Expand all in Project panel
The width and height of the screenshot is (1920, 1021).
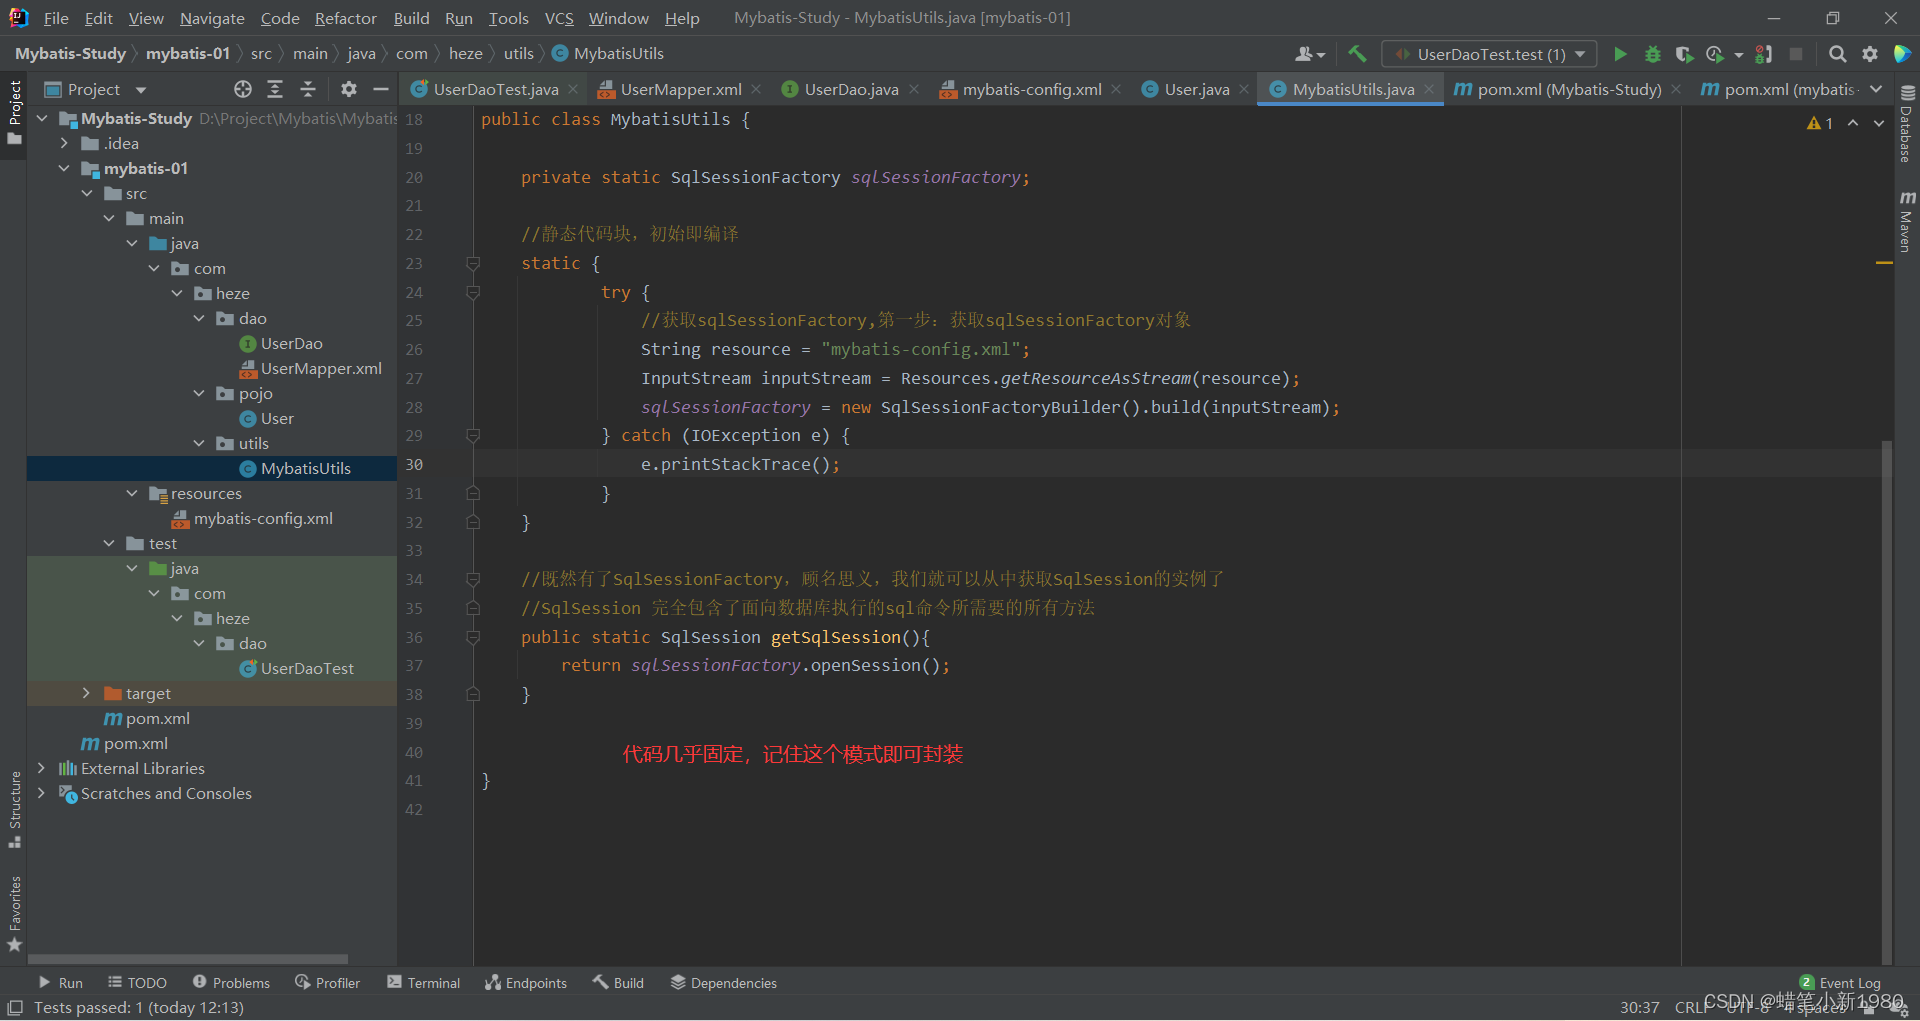tap(275, 90)
